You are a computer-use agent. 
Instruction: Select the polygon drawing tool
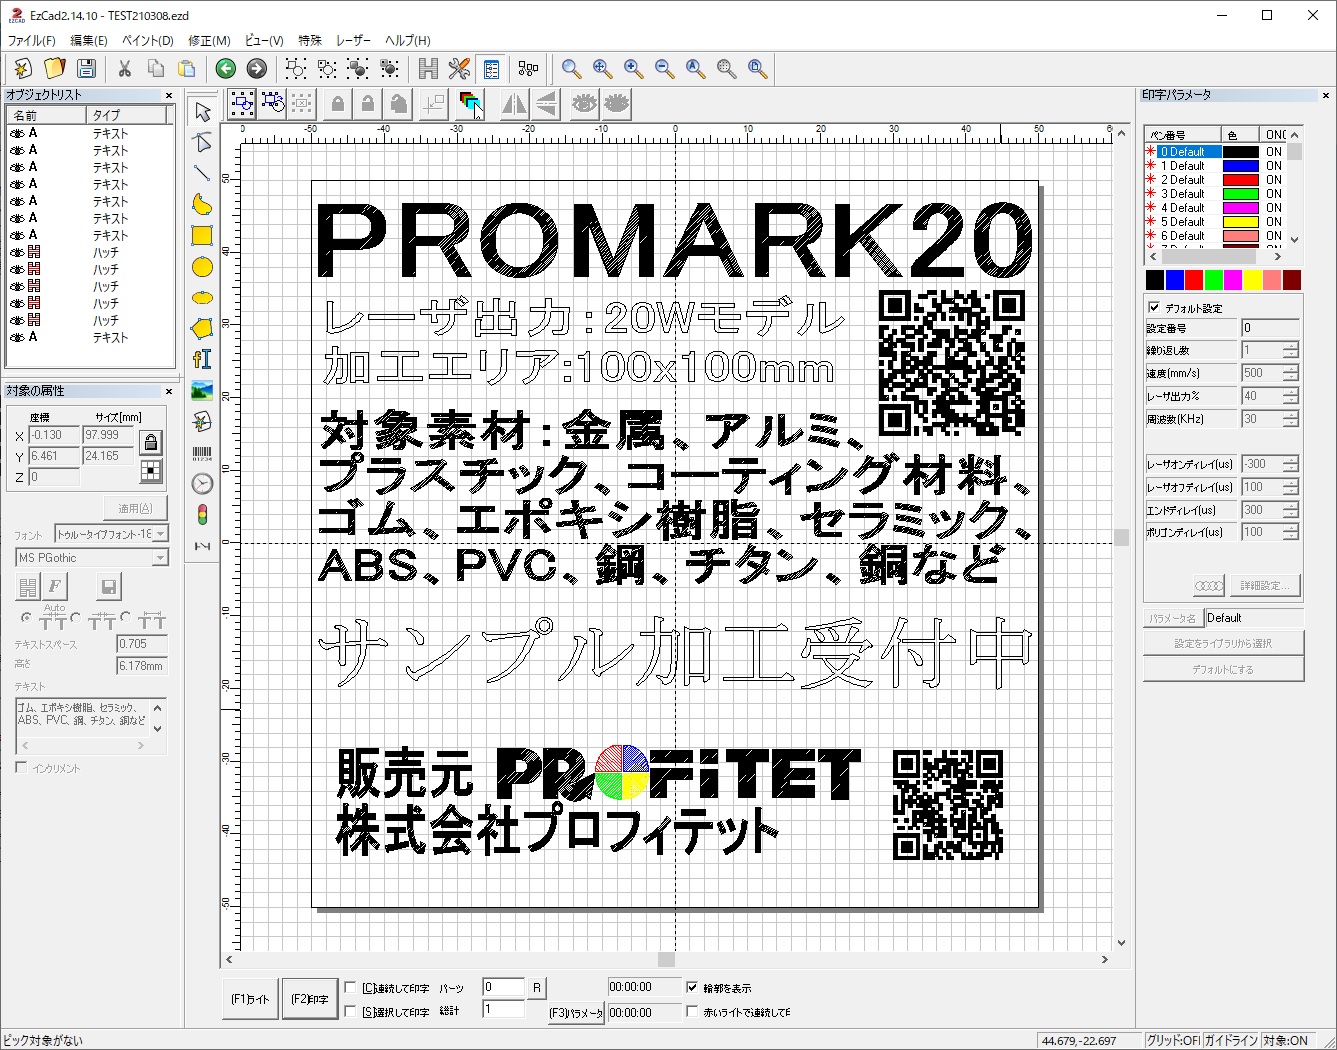[x=202, y=328]
